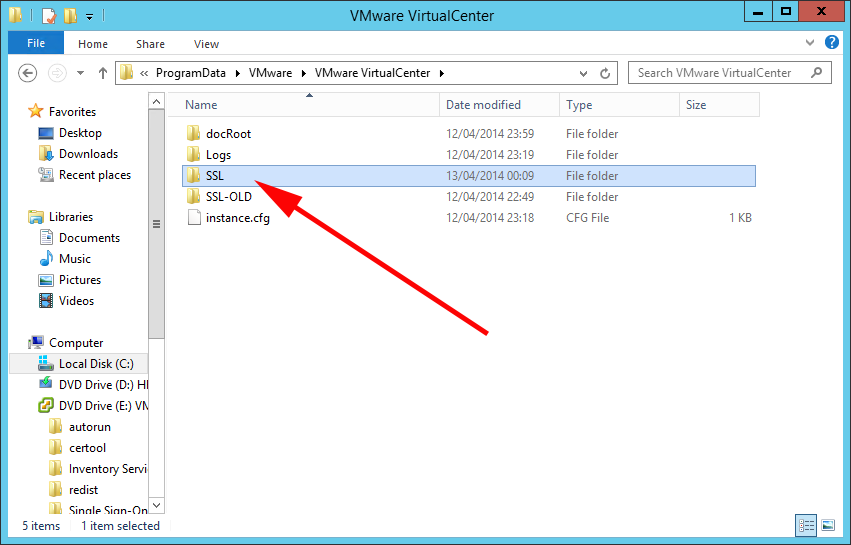Image resolution: width=851 pixels, height=545 pixels.
Task: Open the Videos library
Action: (76, 301)
